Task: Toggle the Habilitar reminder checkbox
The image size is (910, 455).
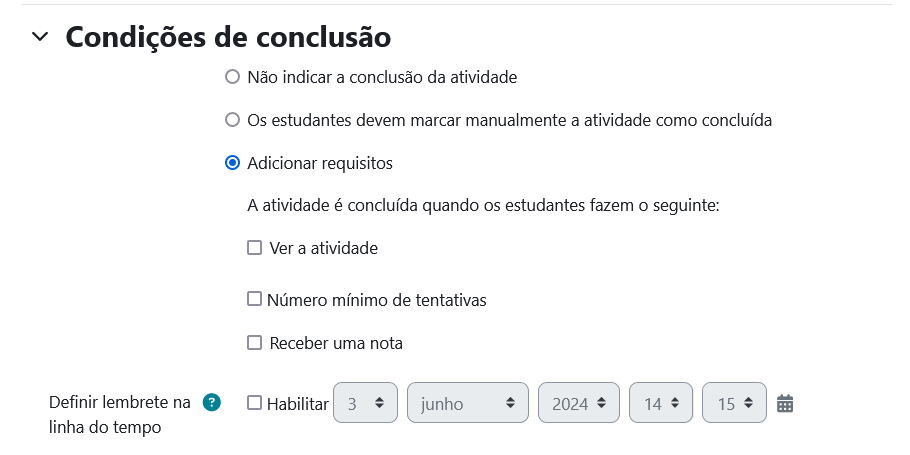Action: point(255,403)
